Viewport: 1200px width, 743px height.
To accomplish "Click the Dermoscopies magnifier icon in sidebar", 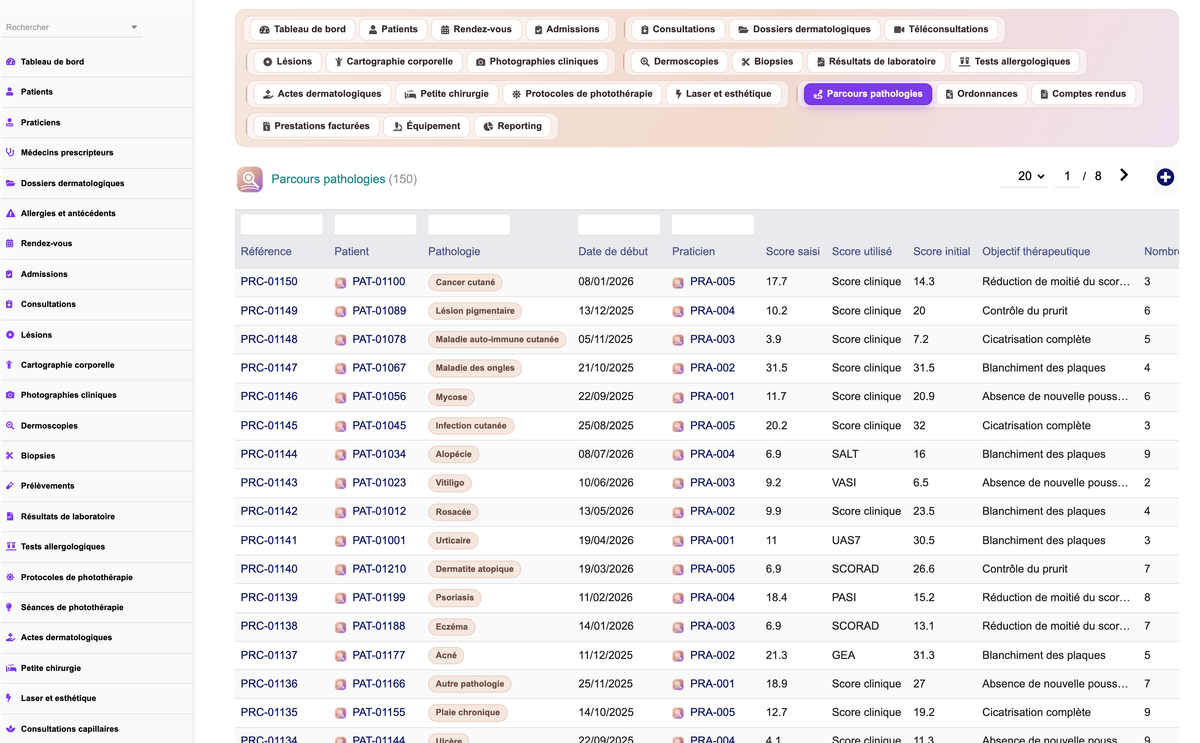I will pyautogui.click(x=11, y=426).
